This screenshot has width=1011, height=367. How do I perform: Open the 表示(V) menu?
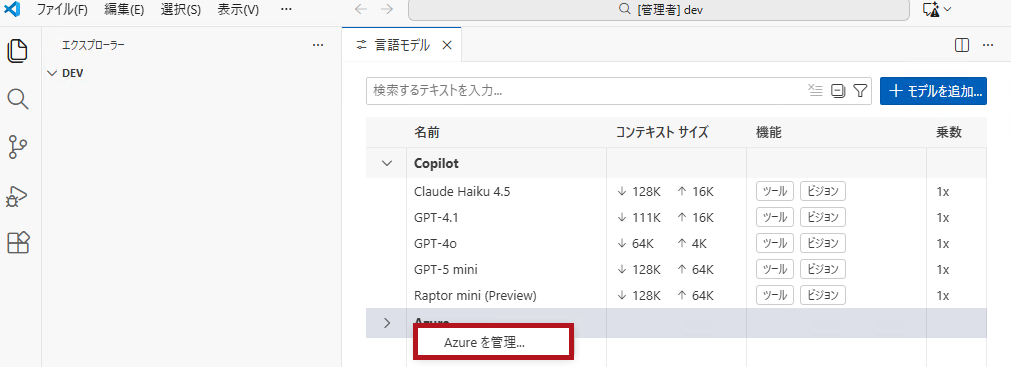point(238,10)
